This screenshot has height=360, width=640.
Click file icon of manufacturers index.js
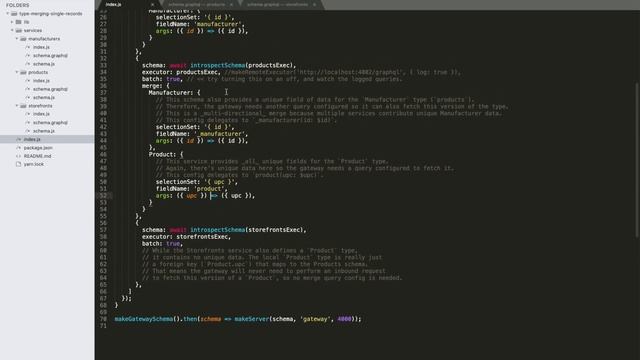click(28, 47)
